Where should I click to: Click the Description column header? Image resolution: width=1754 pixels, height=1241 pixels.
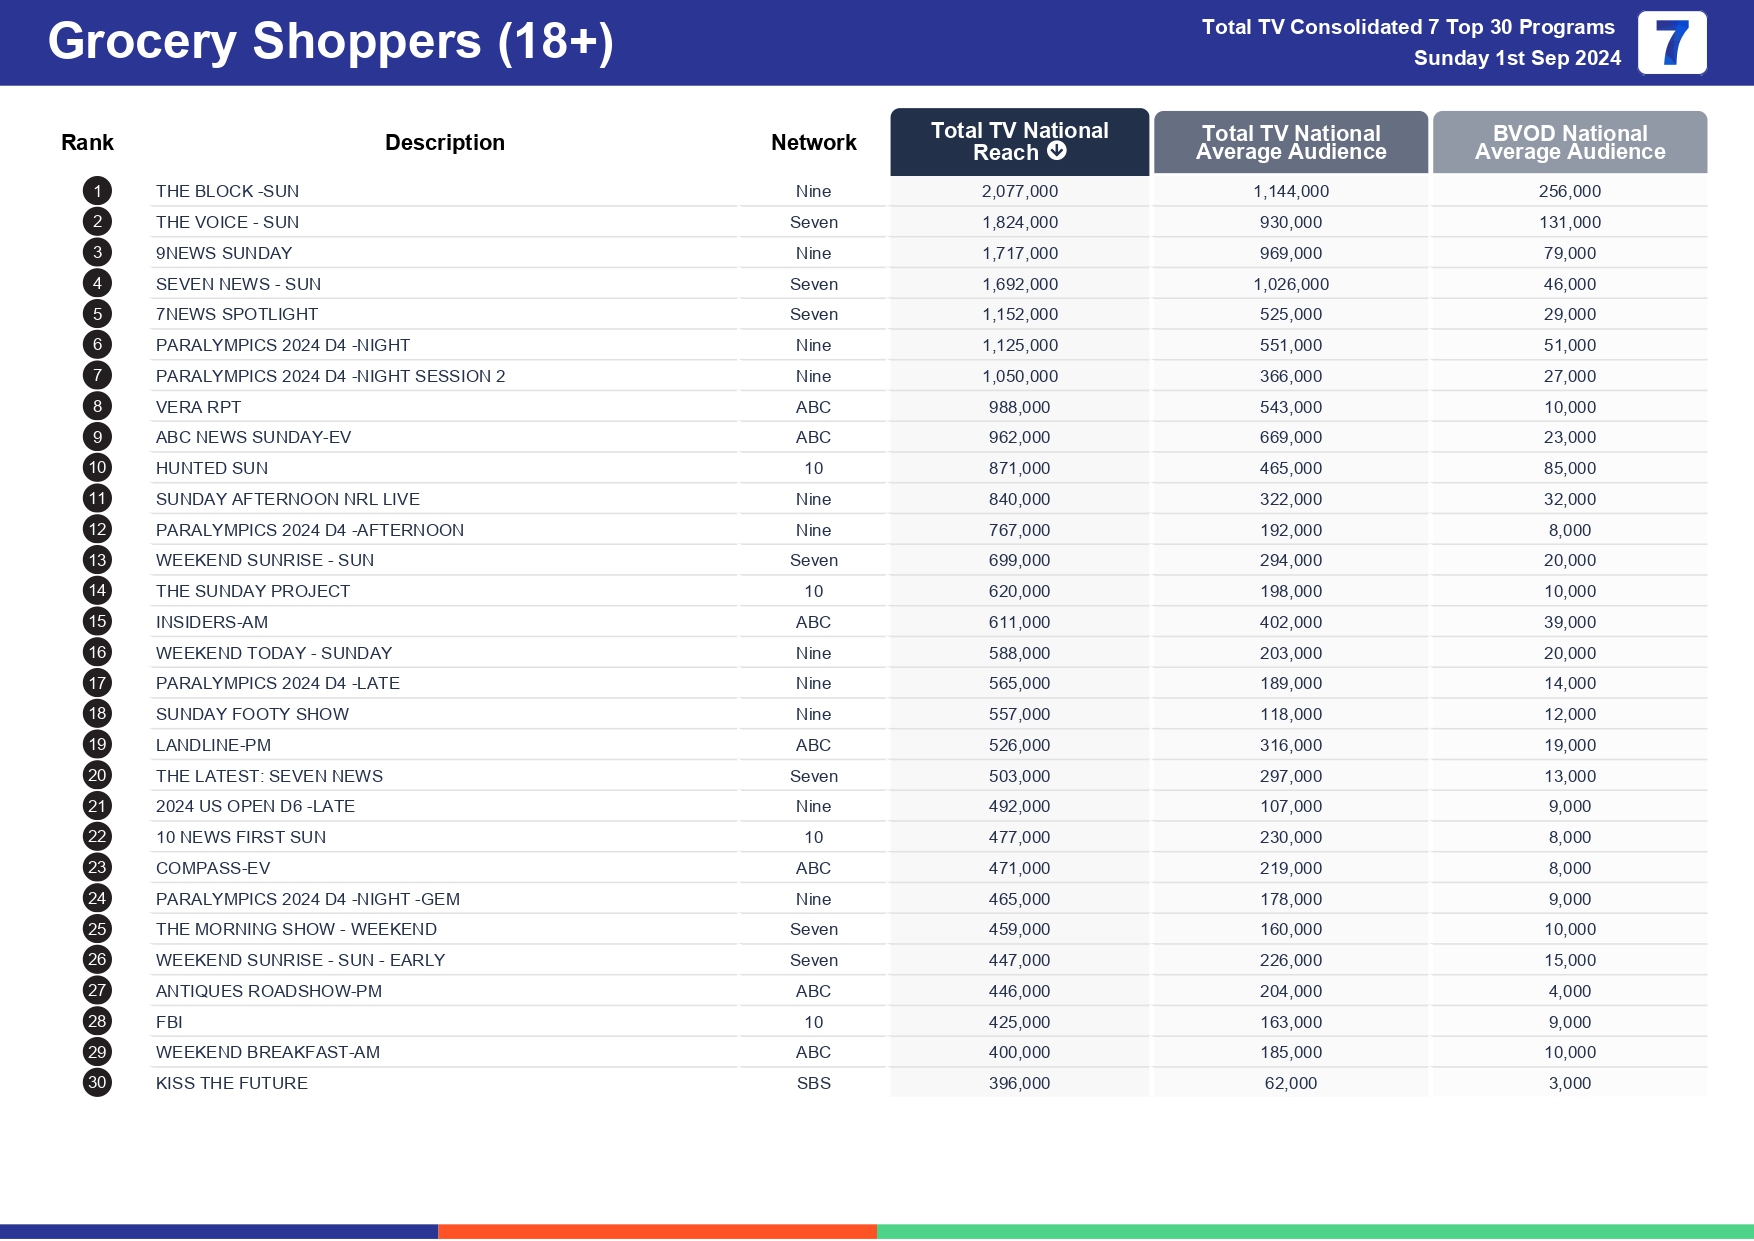point(444,143)
